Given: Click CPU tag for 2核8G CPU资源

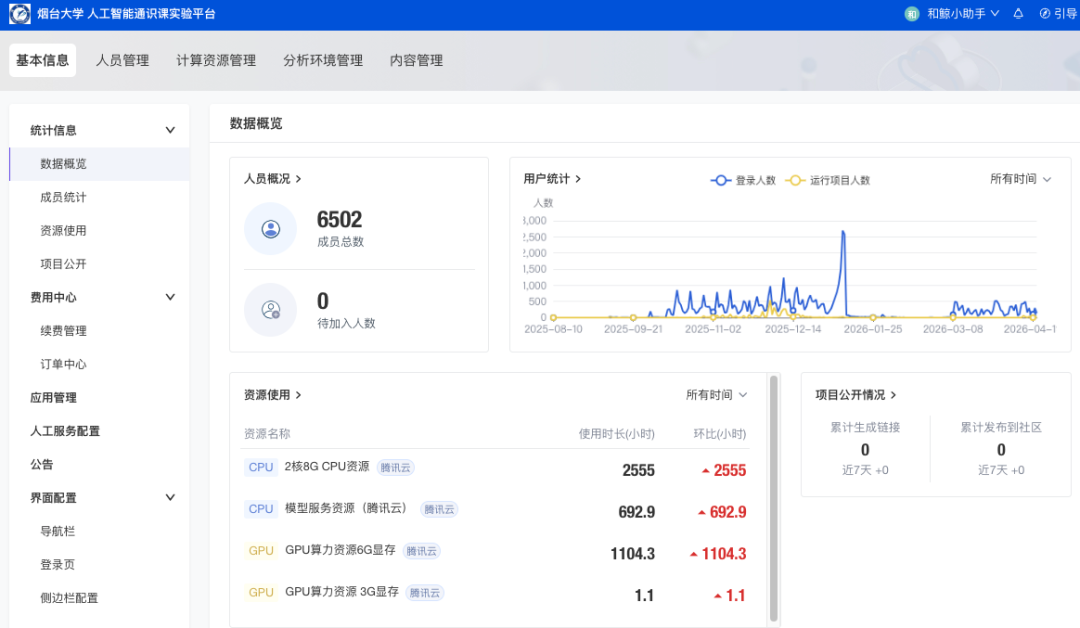Looking at the screenshot, I should coord(261,467).
